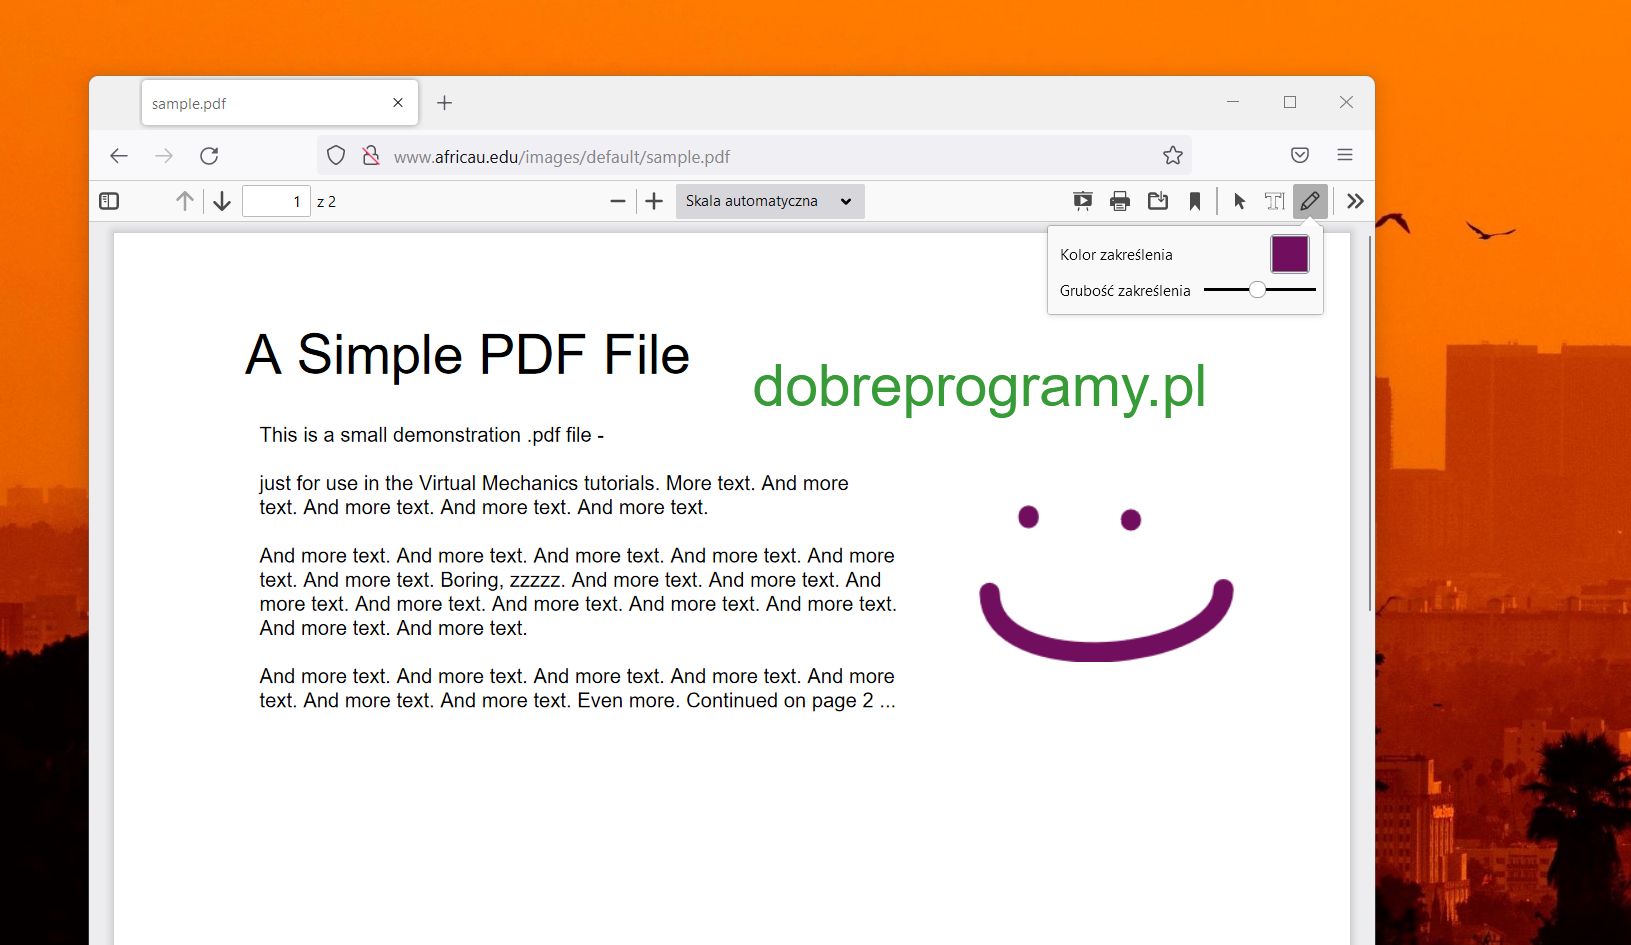The image size is (1631, 945).
Task: Open the current view bookmark icon
Action: pos(1195,201)
